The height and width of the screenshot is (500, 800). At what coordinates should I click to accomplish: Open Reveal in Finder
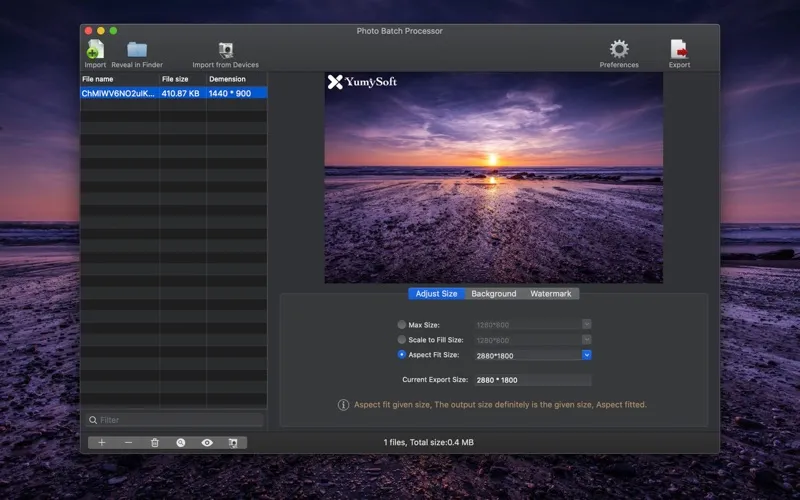click(x=137, y=50)
